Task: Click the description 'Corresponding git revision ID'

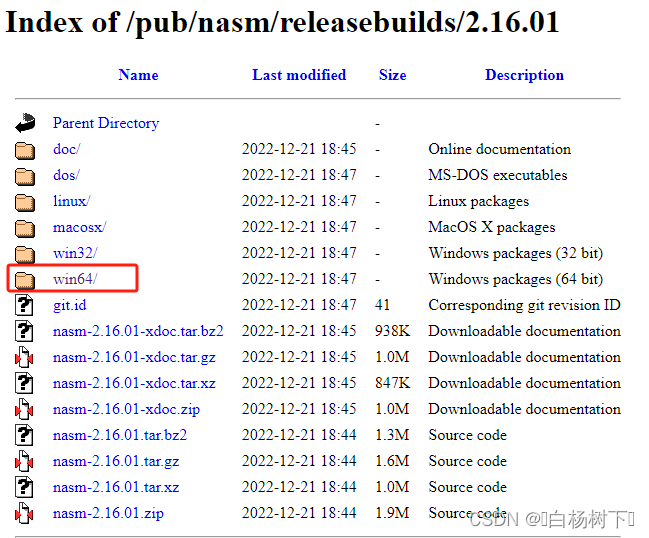Action: click(524, 305)
